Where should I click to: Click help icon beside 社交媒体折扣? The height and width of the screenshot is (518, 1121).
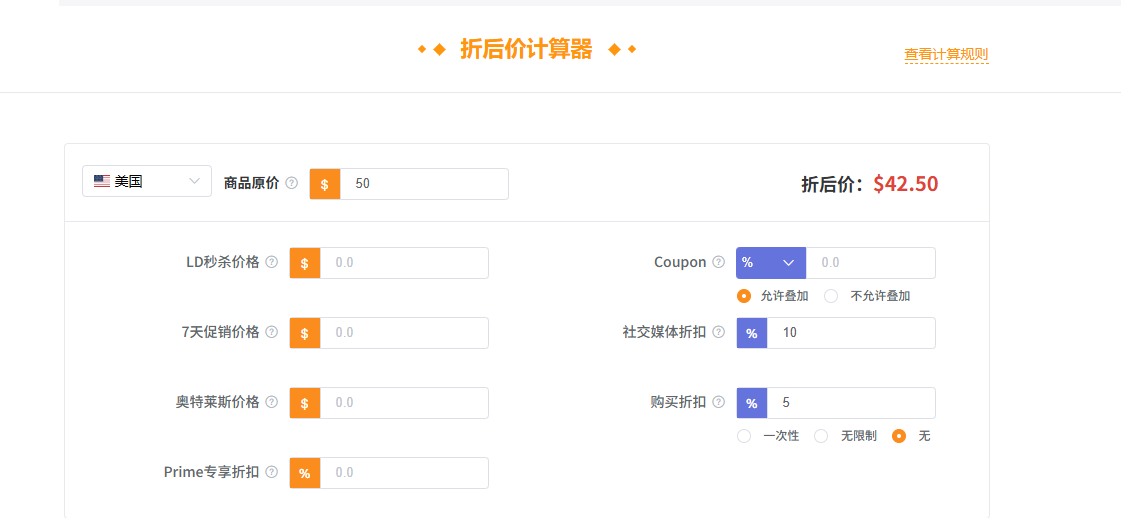(x=718, y=332)
